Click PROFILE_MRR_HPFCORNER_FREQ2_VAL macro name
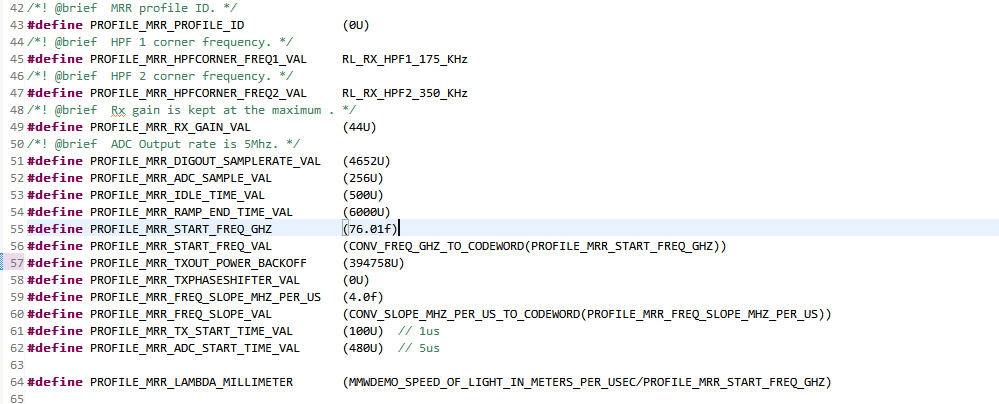The height and width of the screenshot is (404, 999). pos(198,94)
